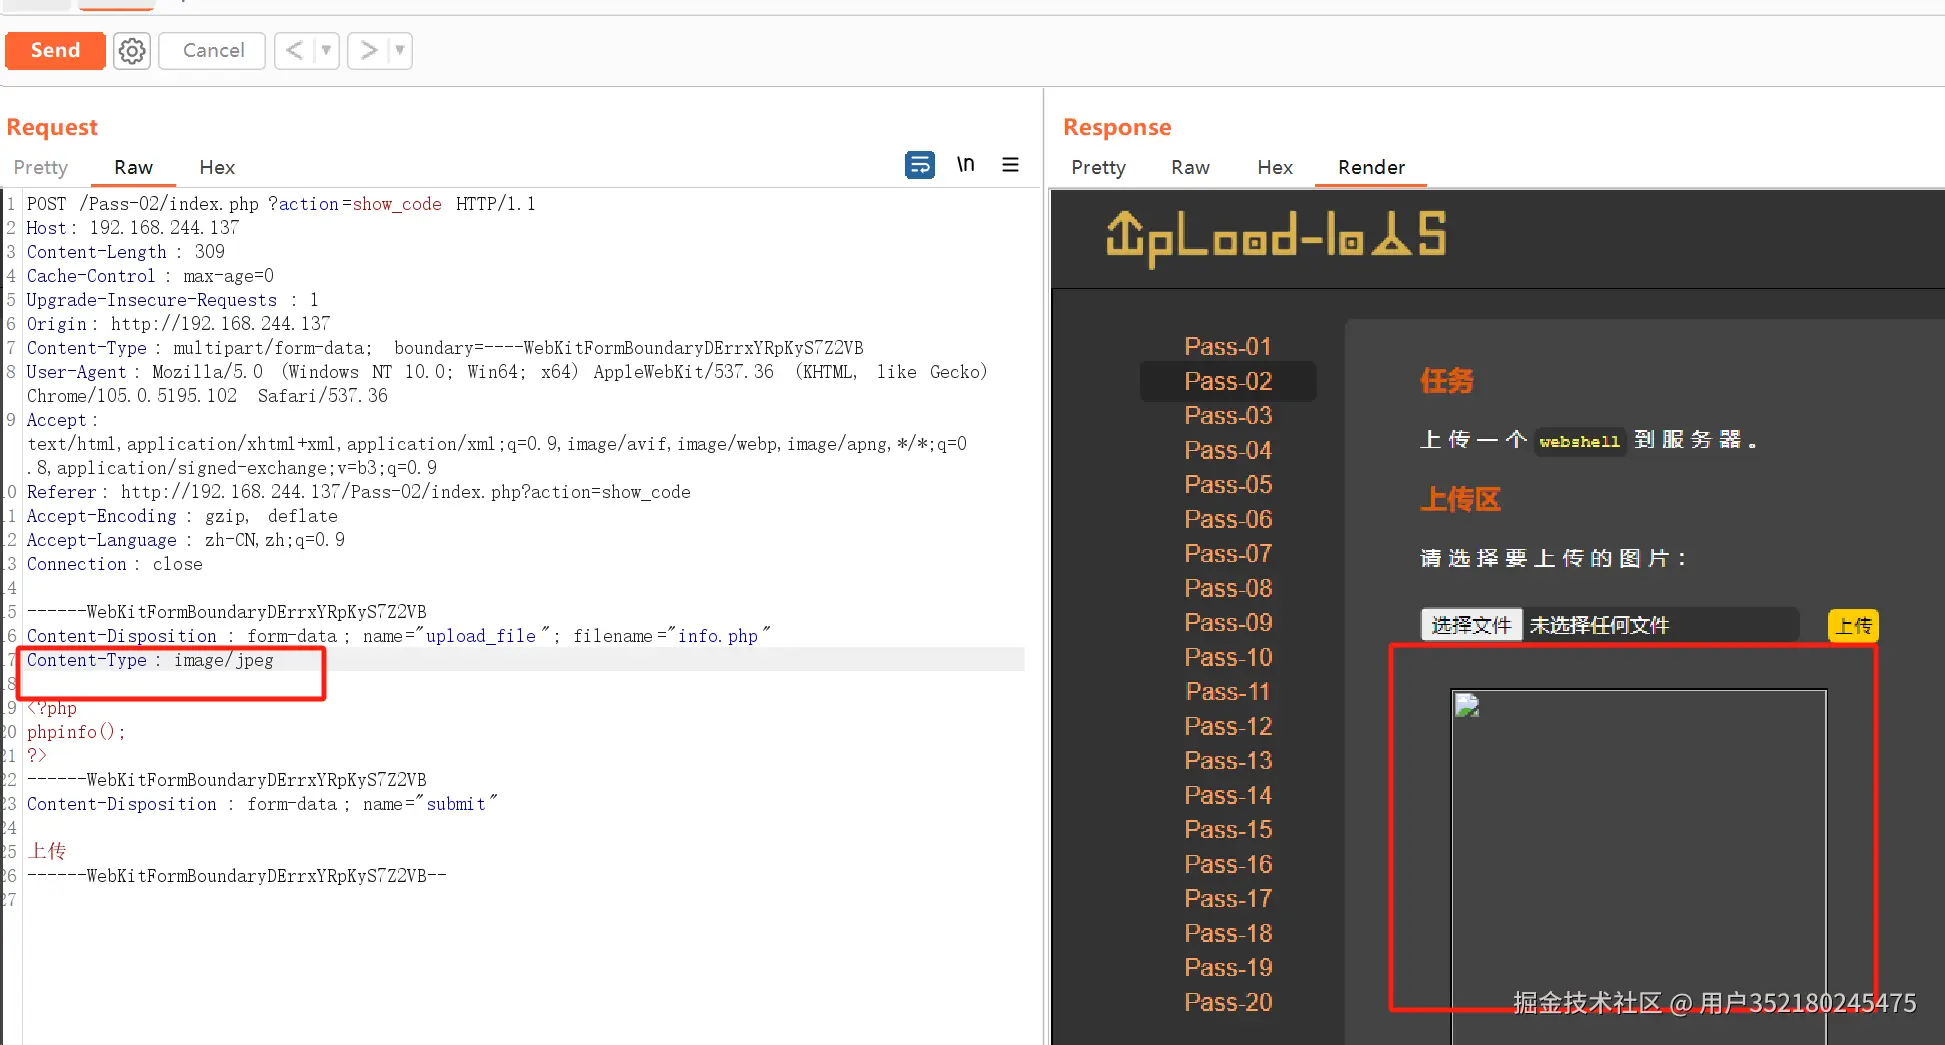Click the Content-Length: 309 header
Image resolution: width=1945 pixels, height=1045 pixels.
pos(126,252)
